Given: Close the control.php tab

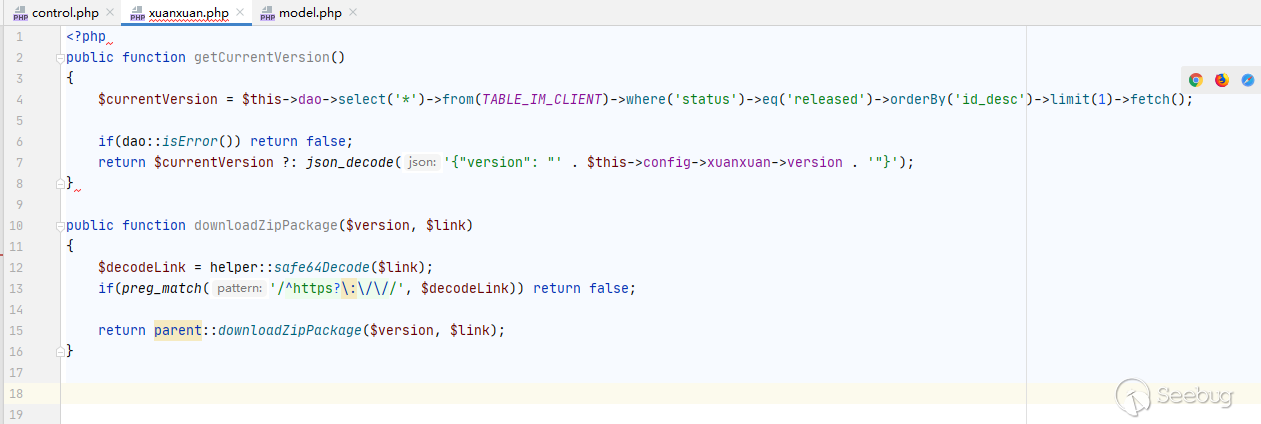Looking at the screenshot, I should 109,13.
